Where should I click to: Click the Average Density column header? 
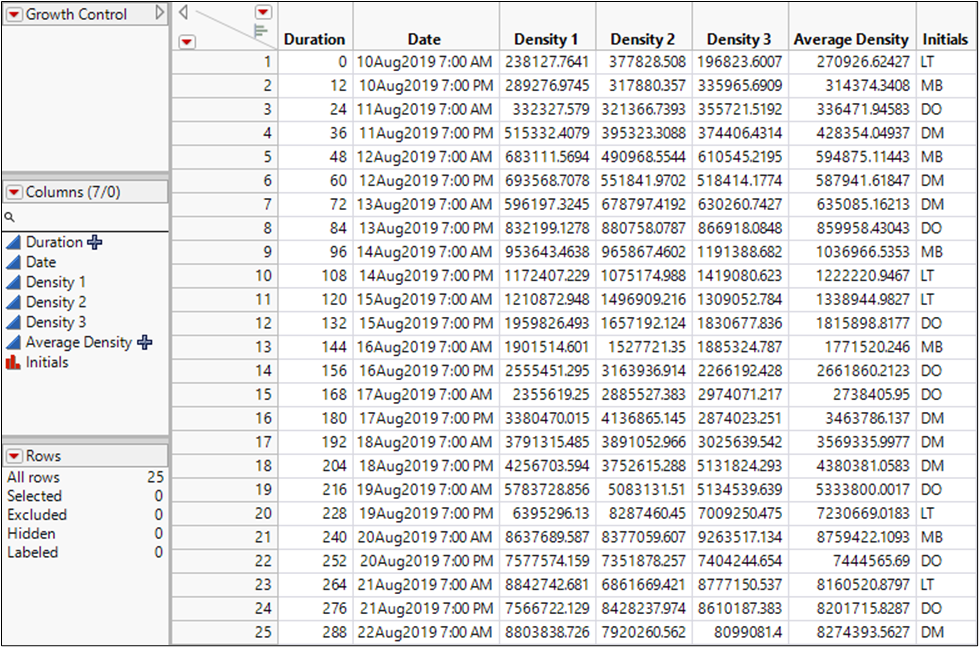851,40
